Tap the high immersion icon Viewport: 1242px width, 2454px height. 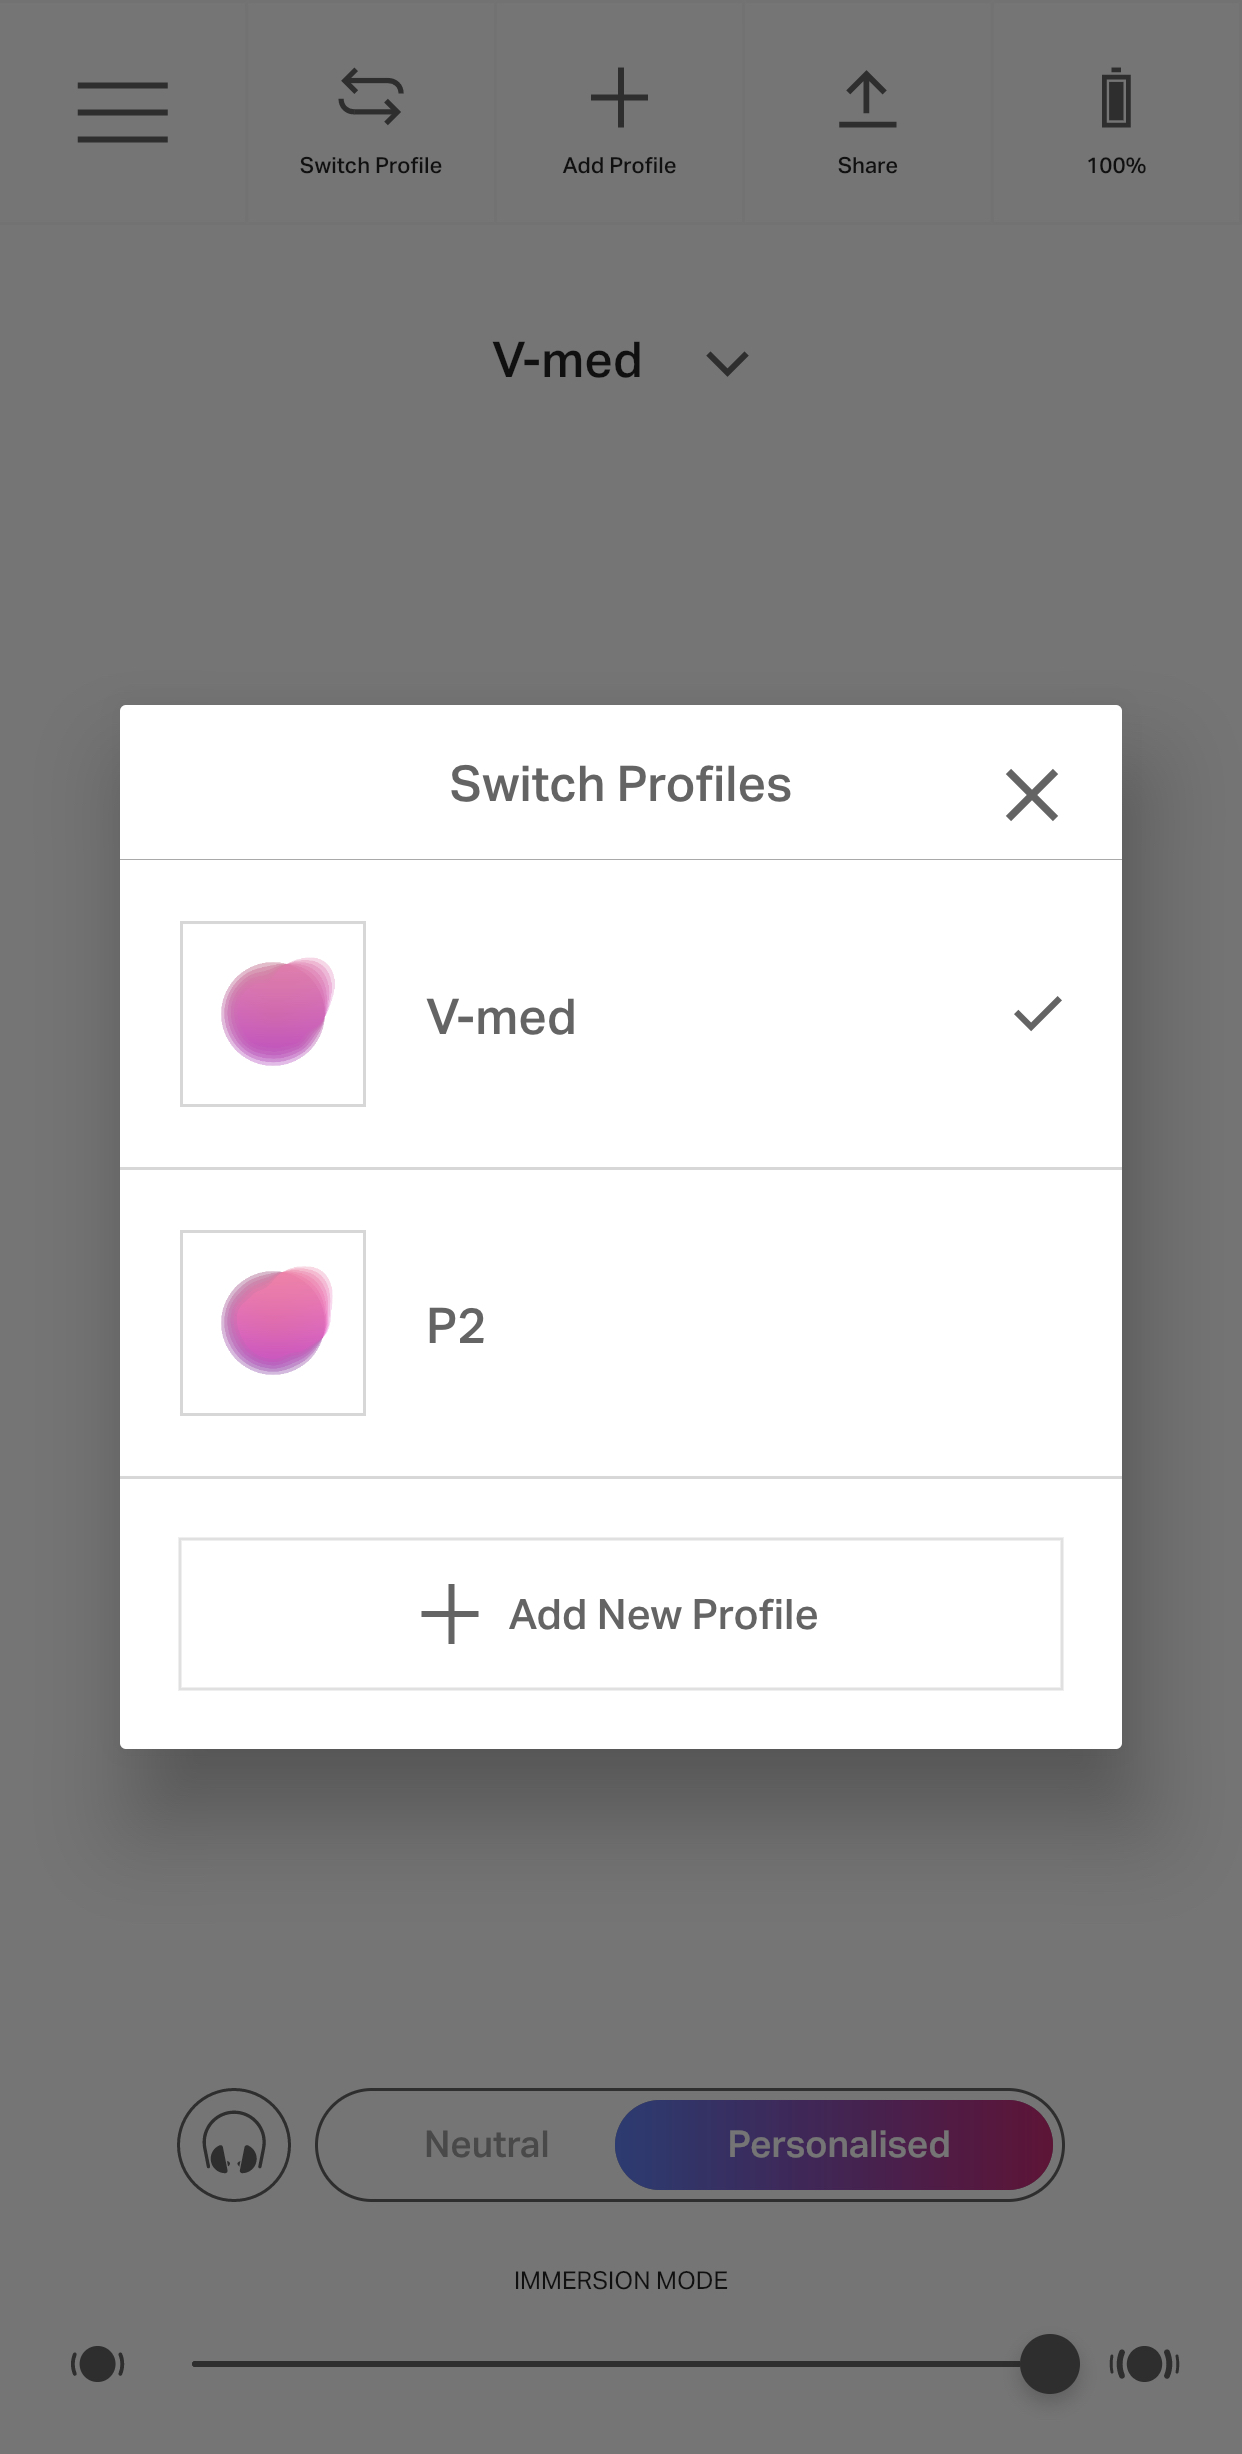pyautogui.click(x=1144, y=2364)
